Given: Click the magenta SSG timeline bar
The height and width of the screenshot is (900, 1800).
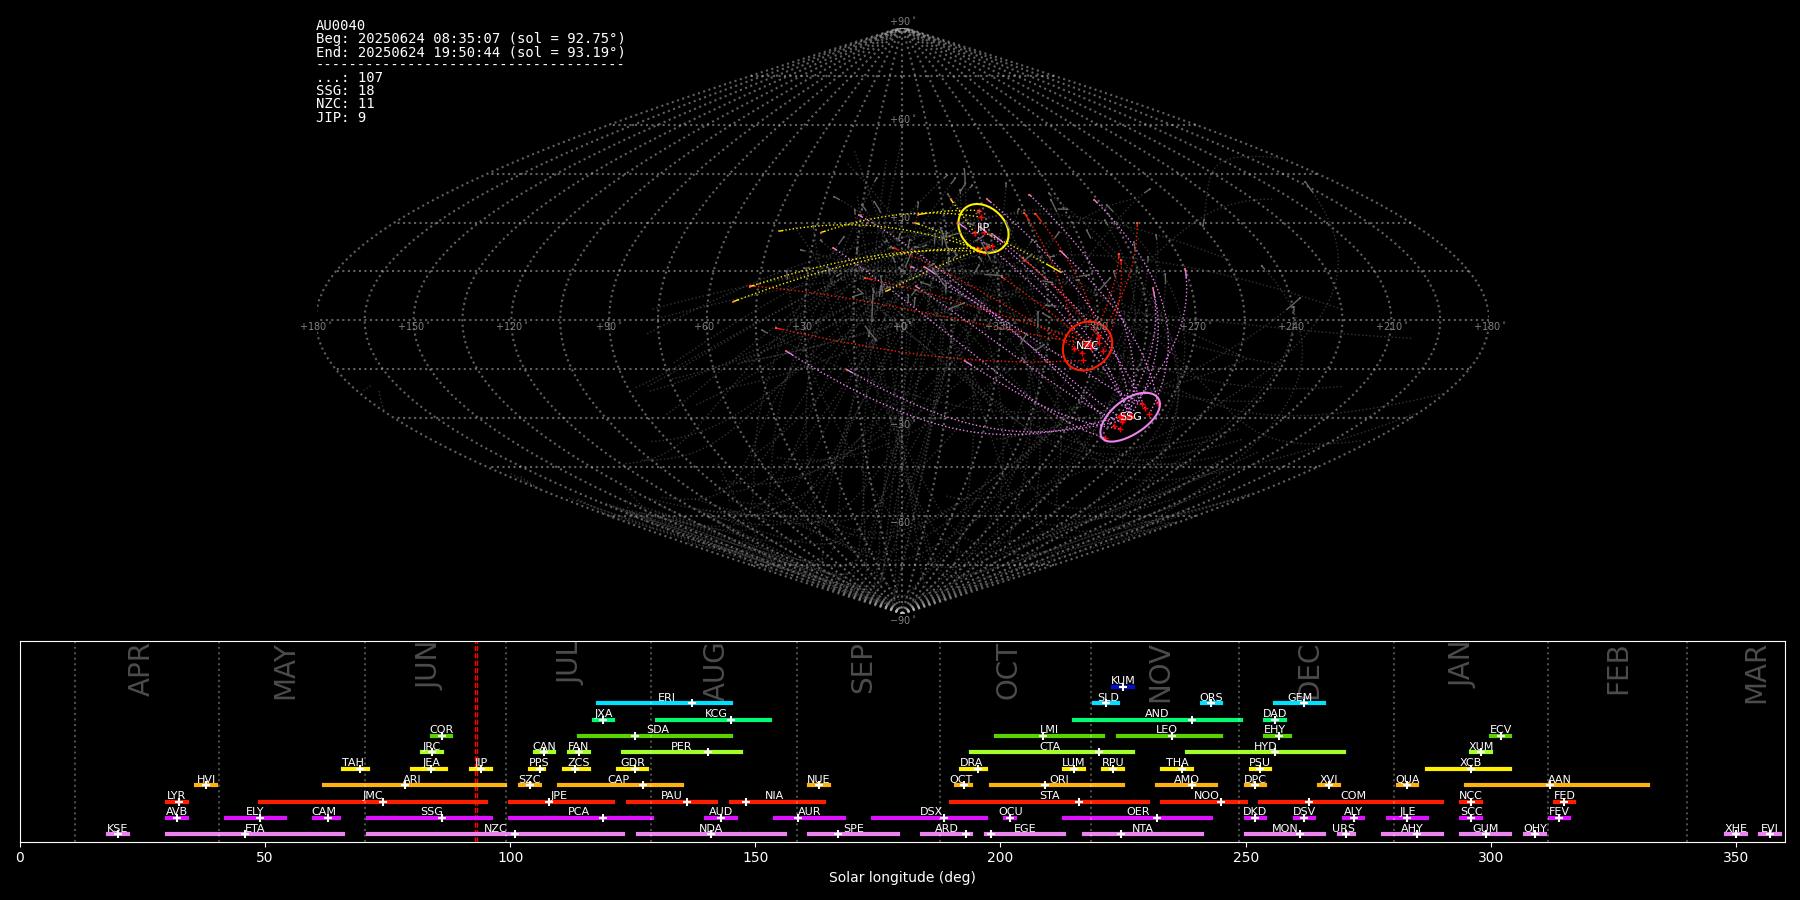Looking at the screenshot, I should coord(429,818).
